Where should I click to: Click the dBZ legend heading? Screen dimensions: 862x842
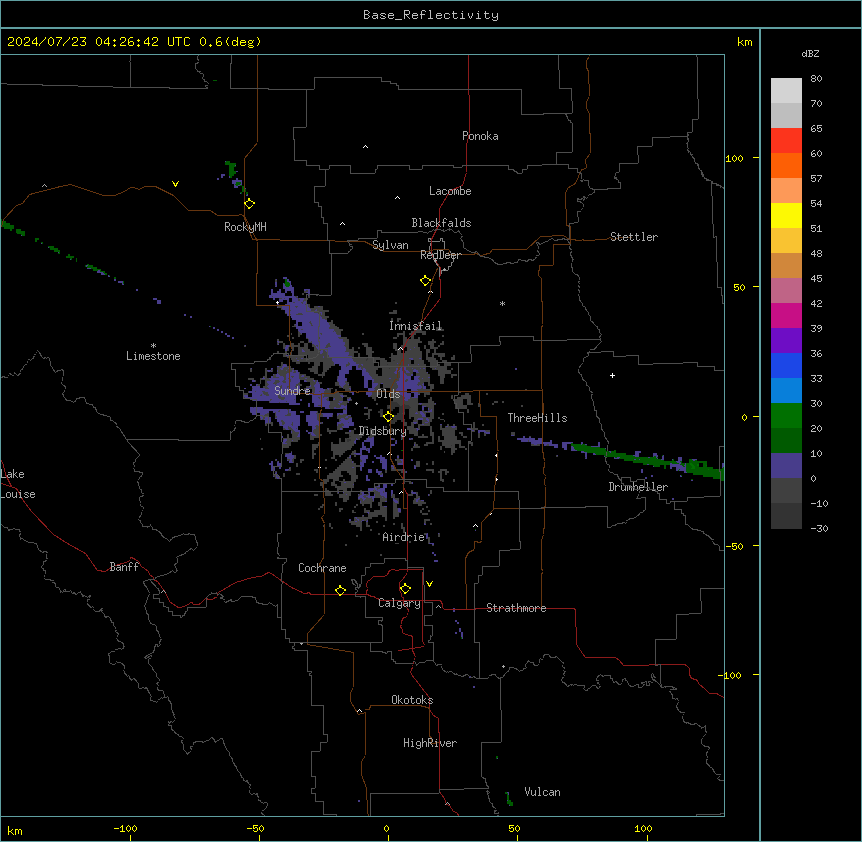810,54
